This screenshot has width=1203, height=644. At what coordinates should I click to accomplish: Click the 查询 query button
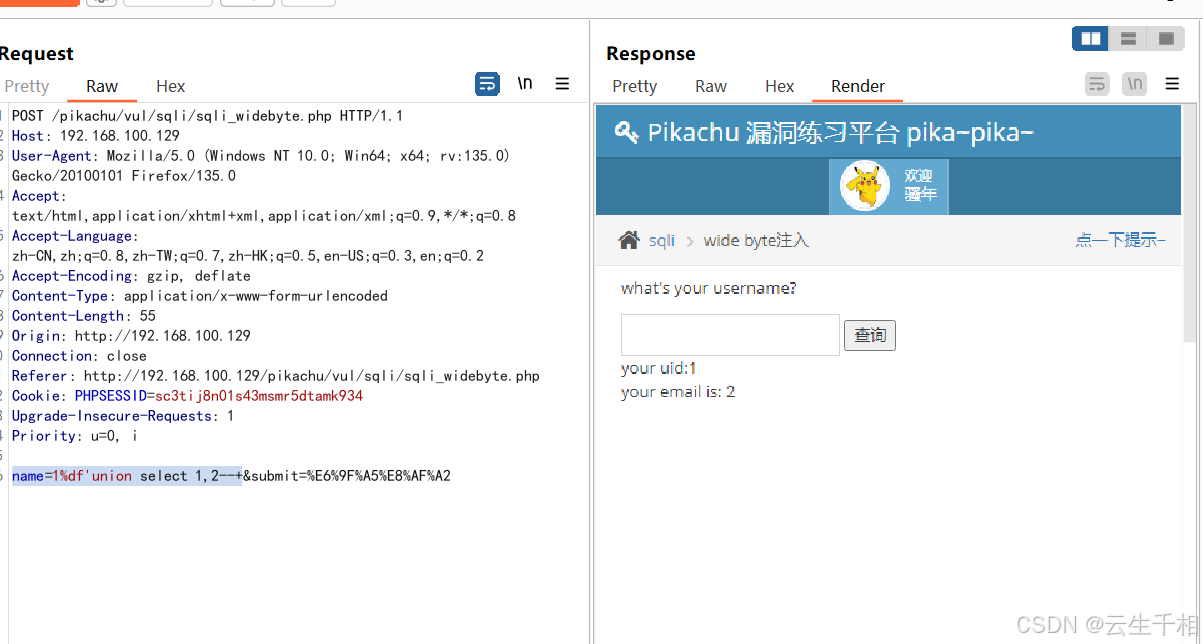[x=870, y=335]
